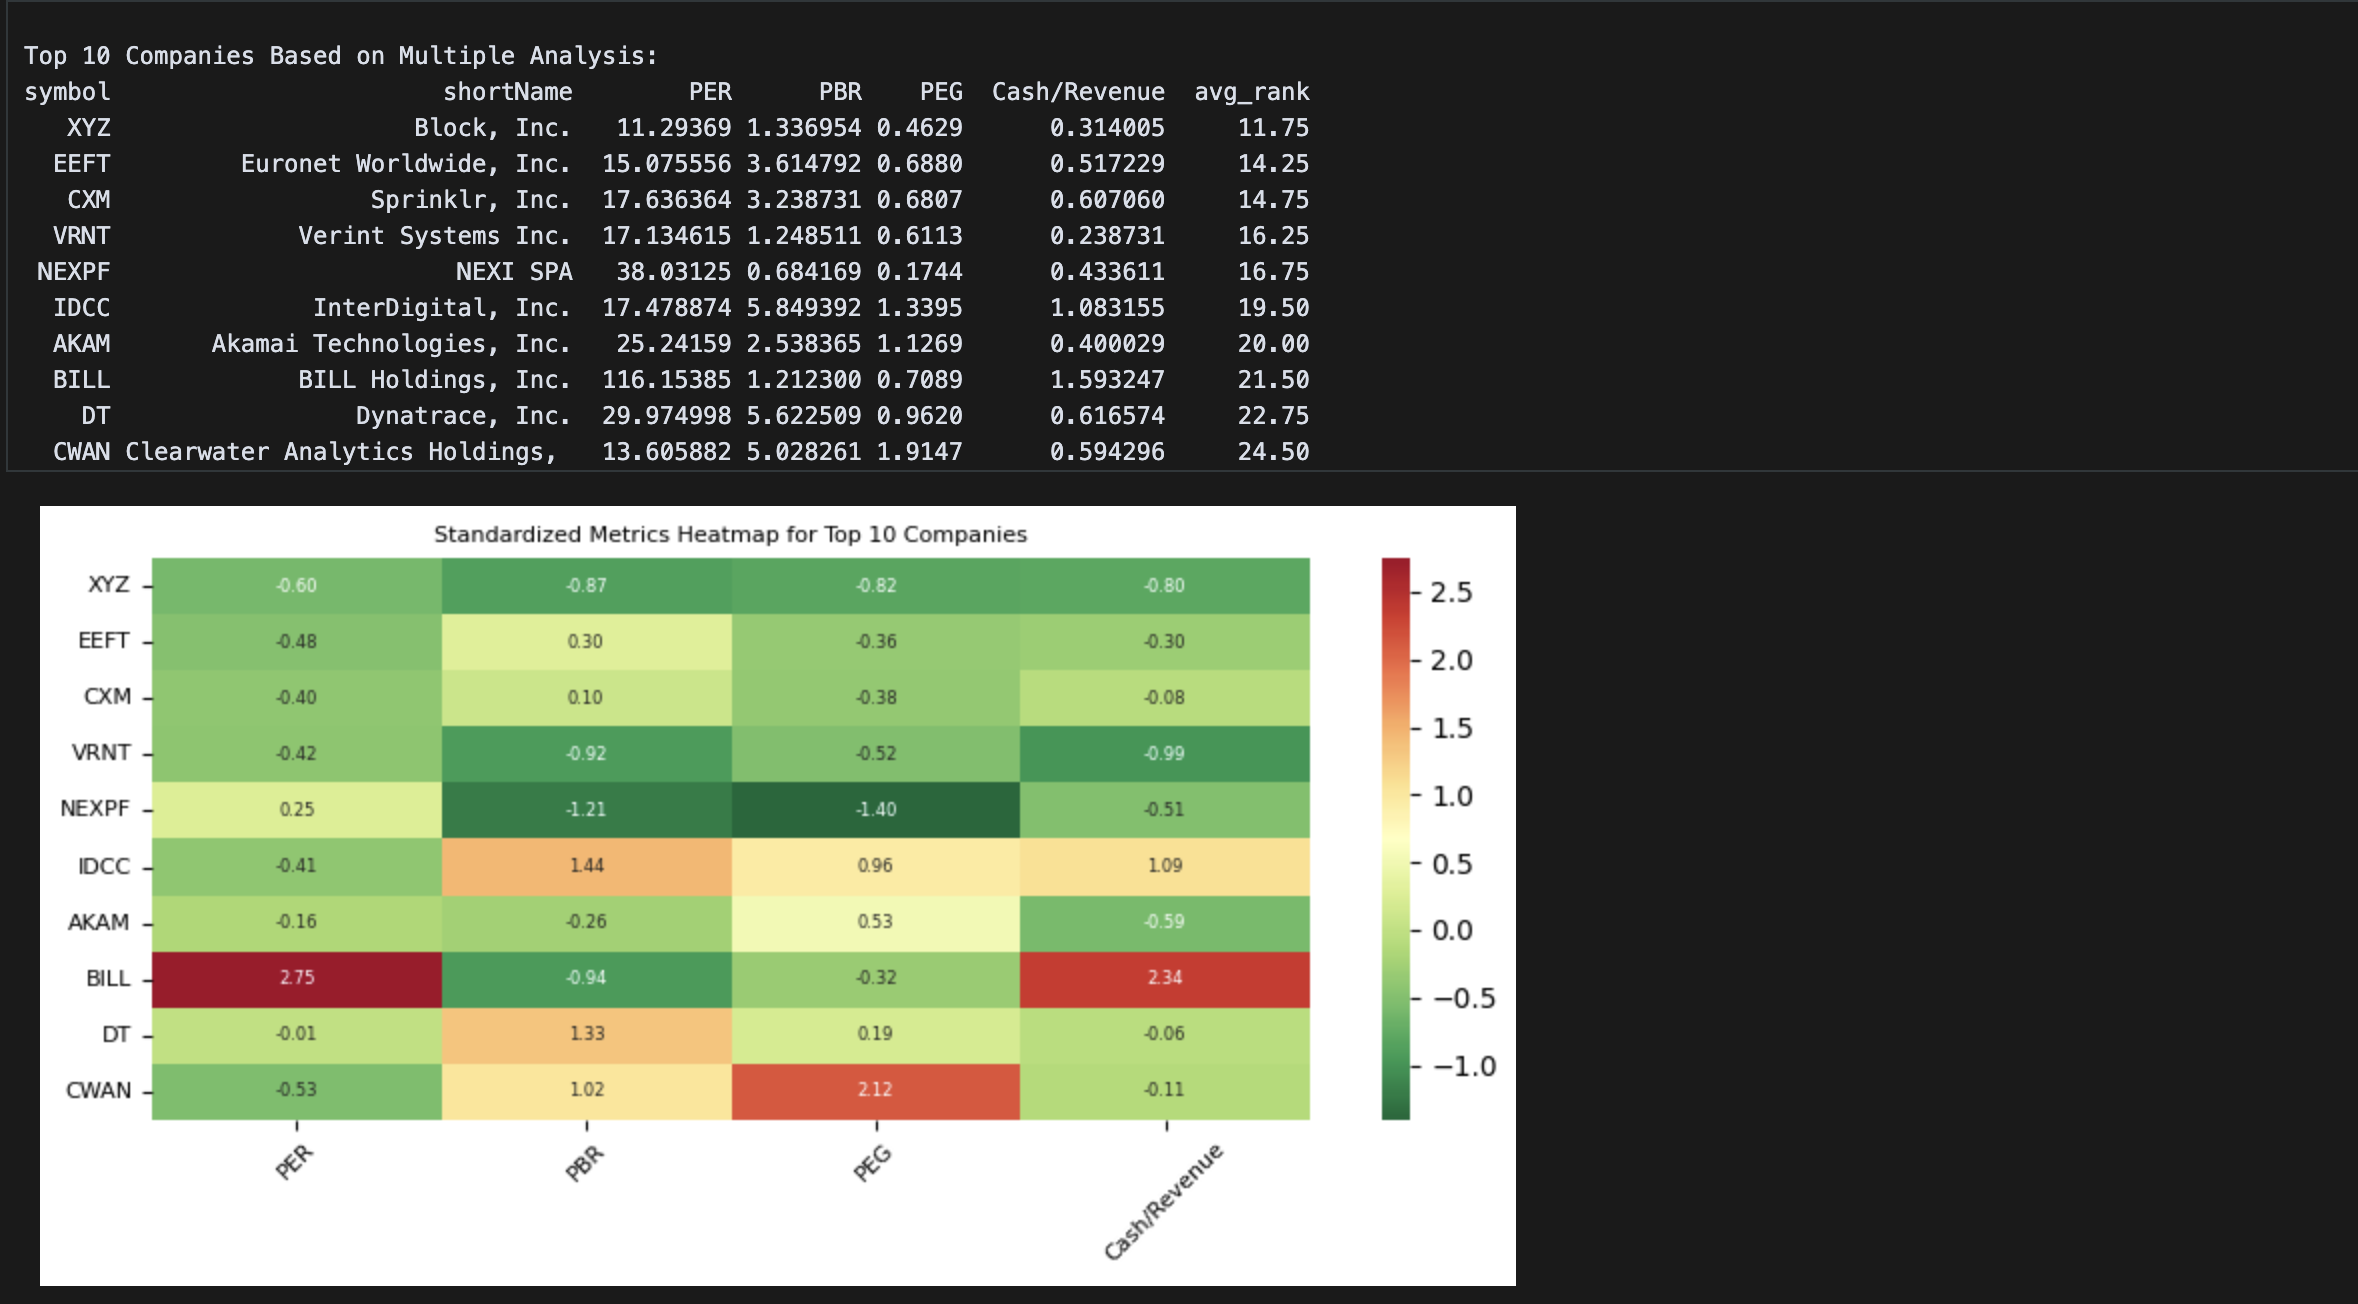Click the AKAM PEG cell 0.53
The height and width of the screenshot is (1304, 2358).
[875, 922]
